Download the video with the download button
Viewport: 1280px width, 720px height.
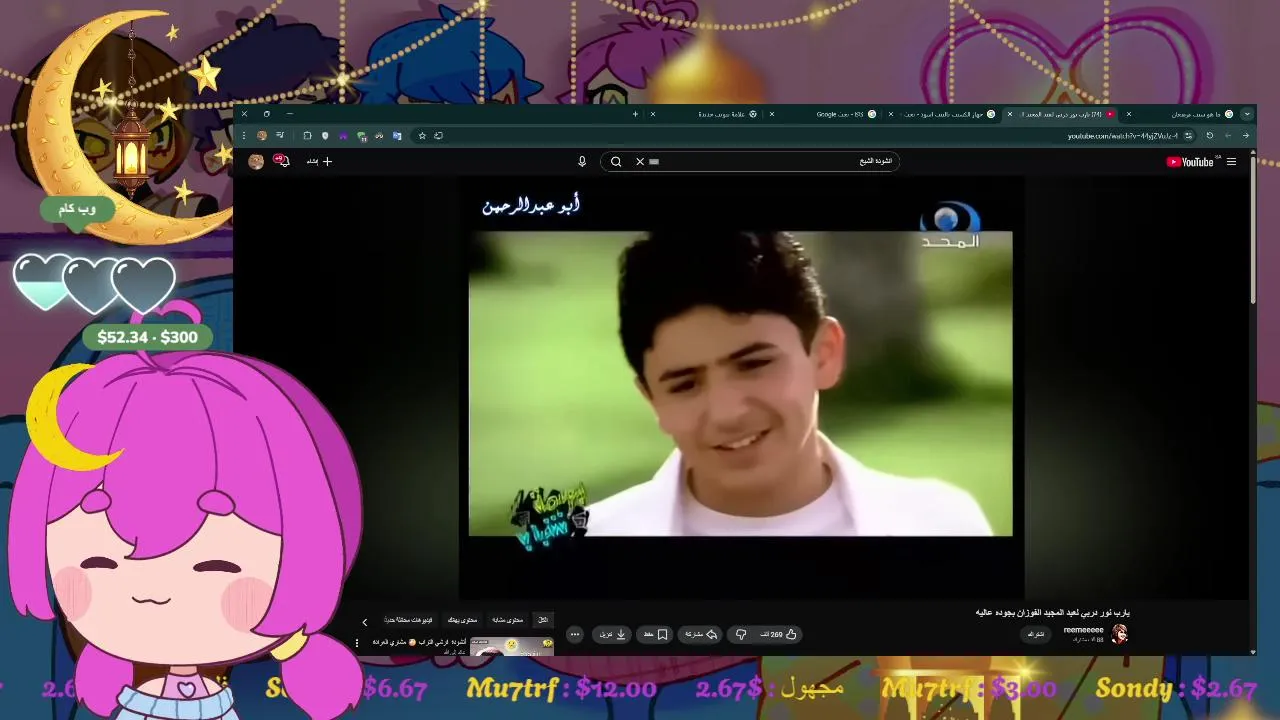coord(613,634)
